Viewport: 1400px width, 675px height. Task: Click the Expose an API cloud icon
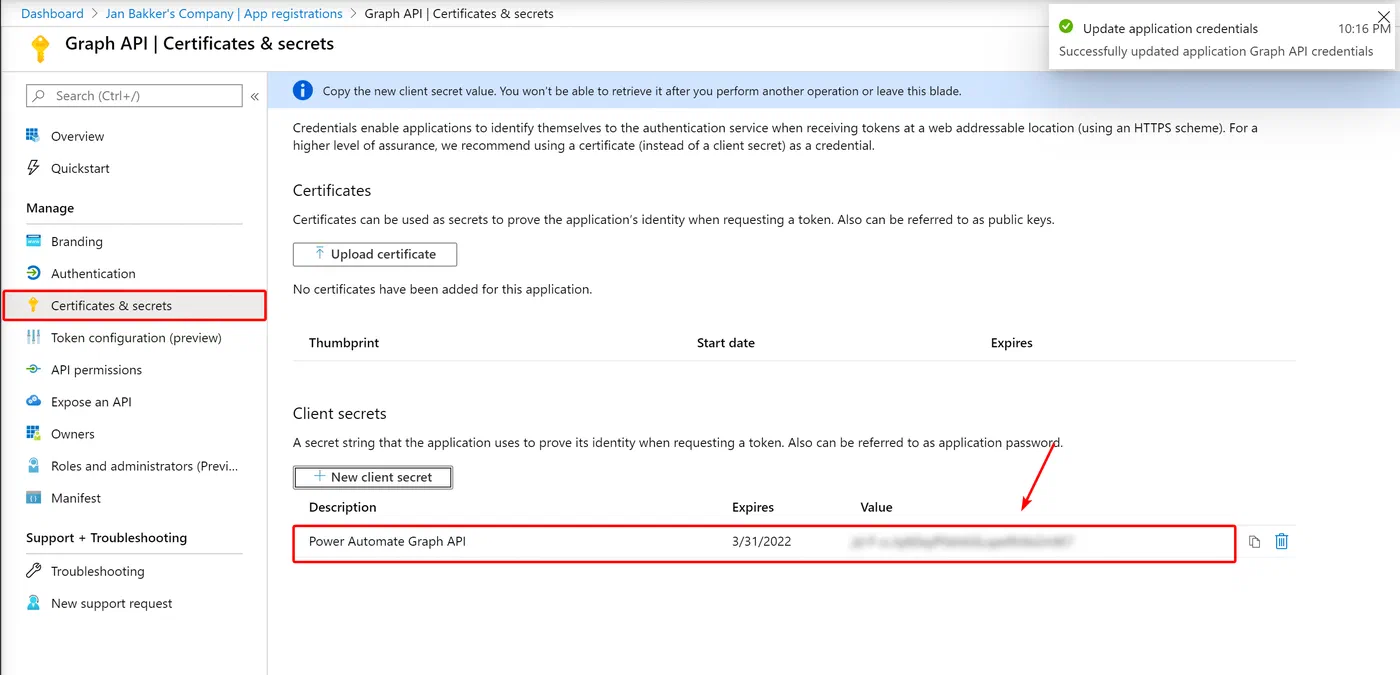(33, 401)
